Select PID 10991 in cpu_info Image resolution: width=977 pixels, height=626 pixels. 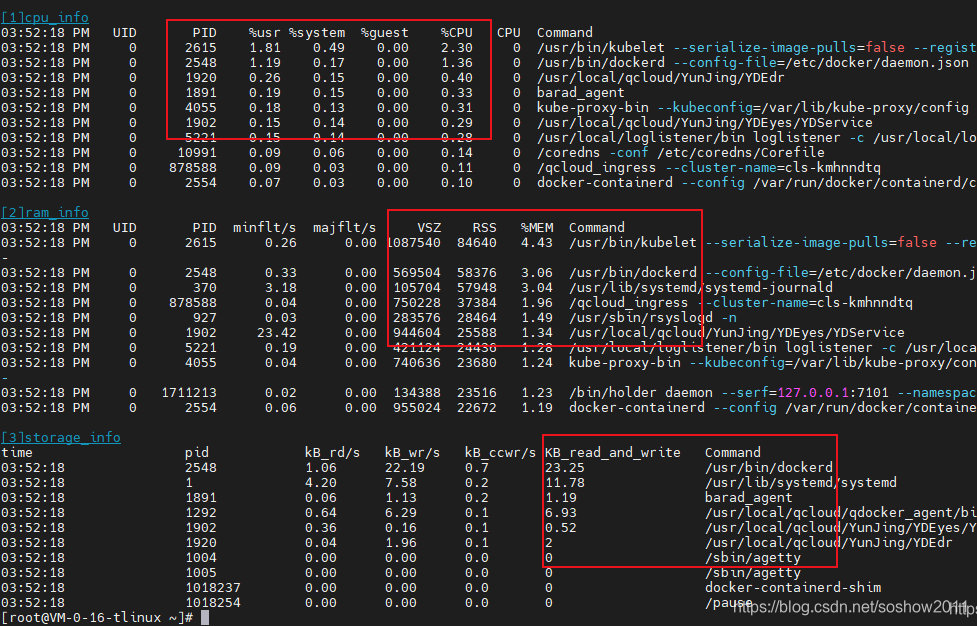197,153
